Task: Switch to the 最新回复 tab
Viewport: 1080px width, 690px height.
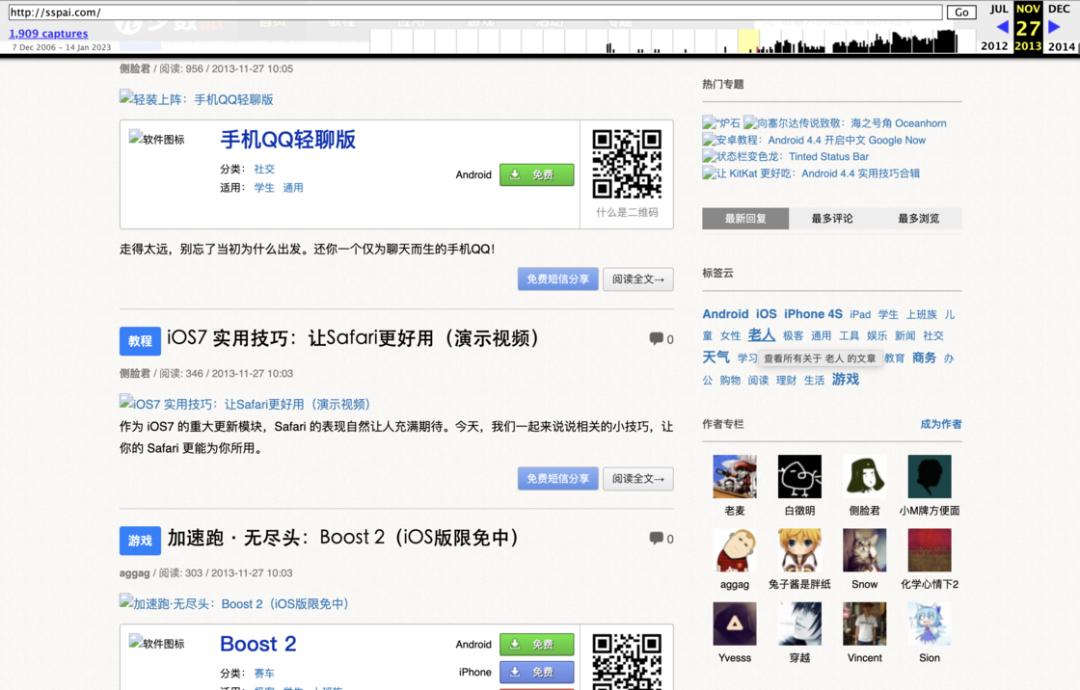Action: pos(745,218)
